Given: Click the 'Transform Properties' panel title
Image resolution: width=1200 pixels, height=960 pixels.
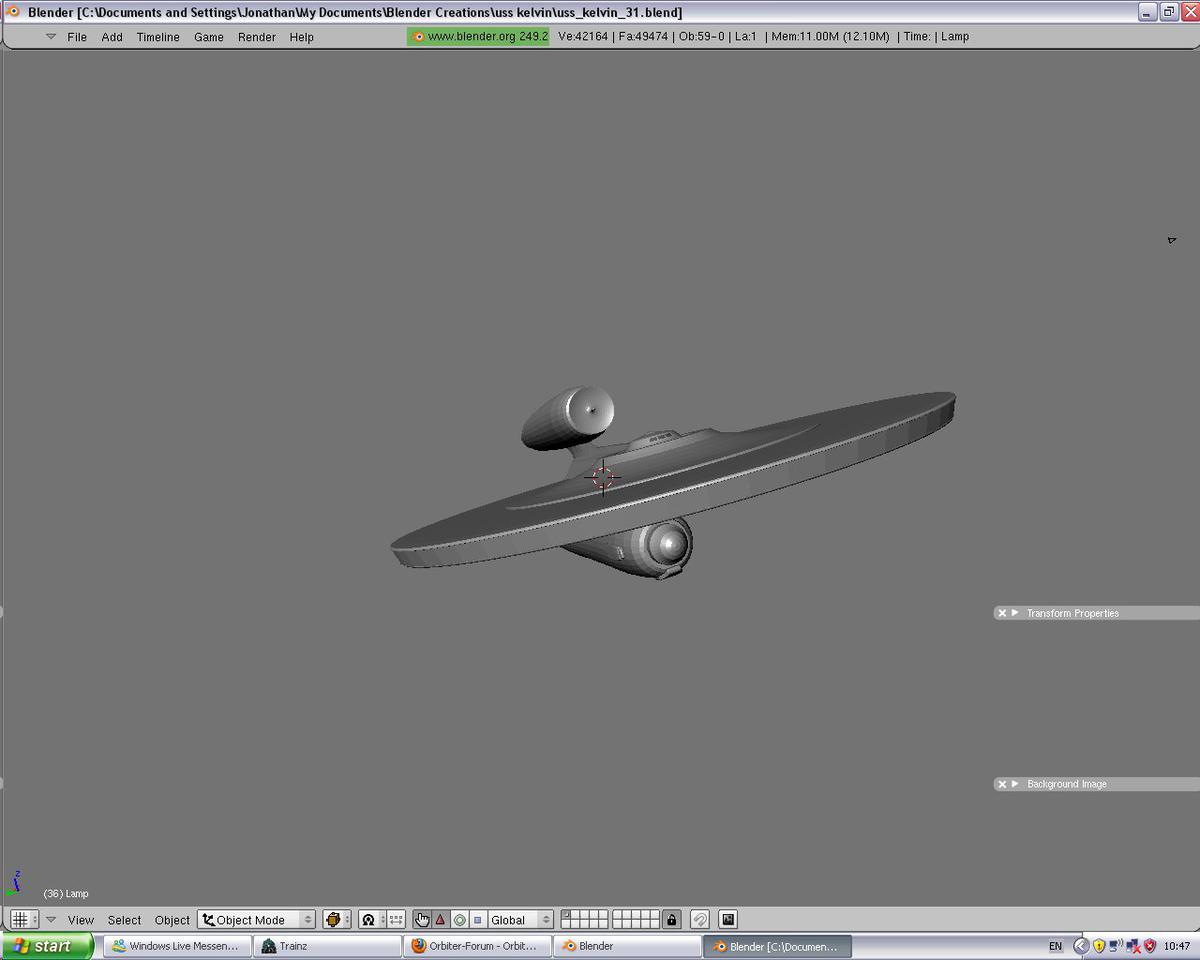Looking at the screenshot, I should (1073, 613).
